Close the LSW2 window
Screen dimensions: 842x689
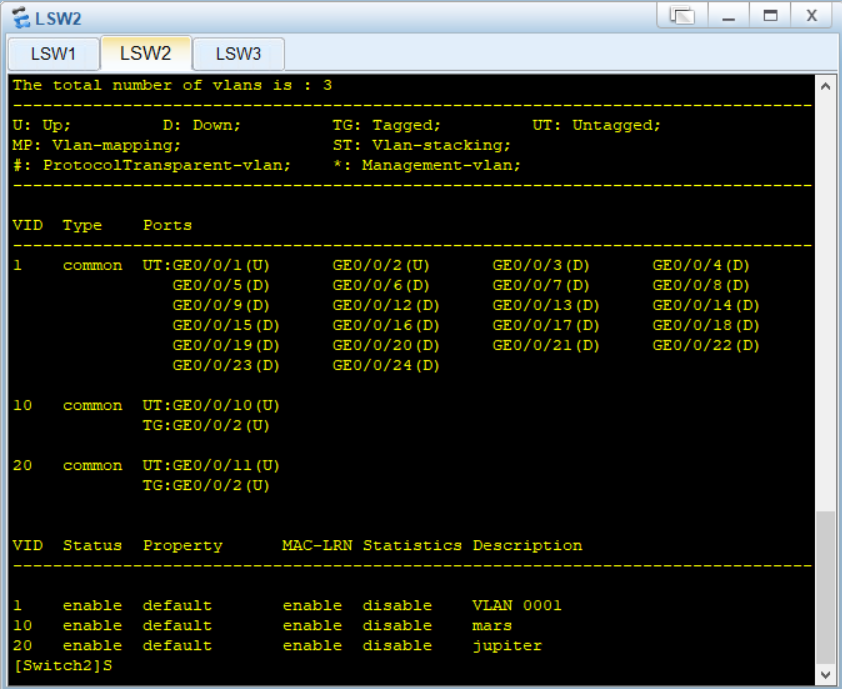tap(811, 15)
